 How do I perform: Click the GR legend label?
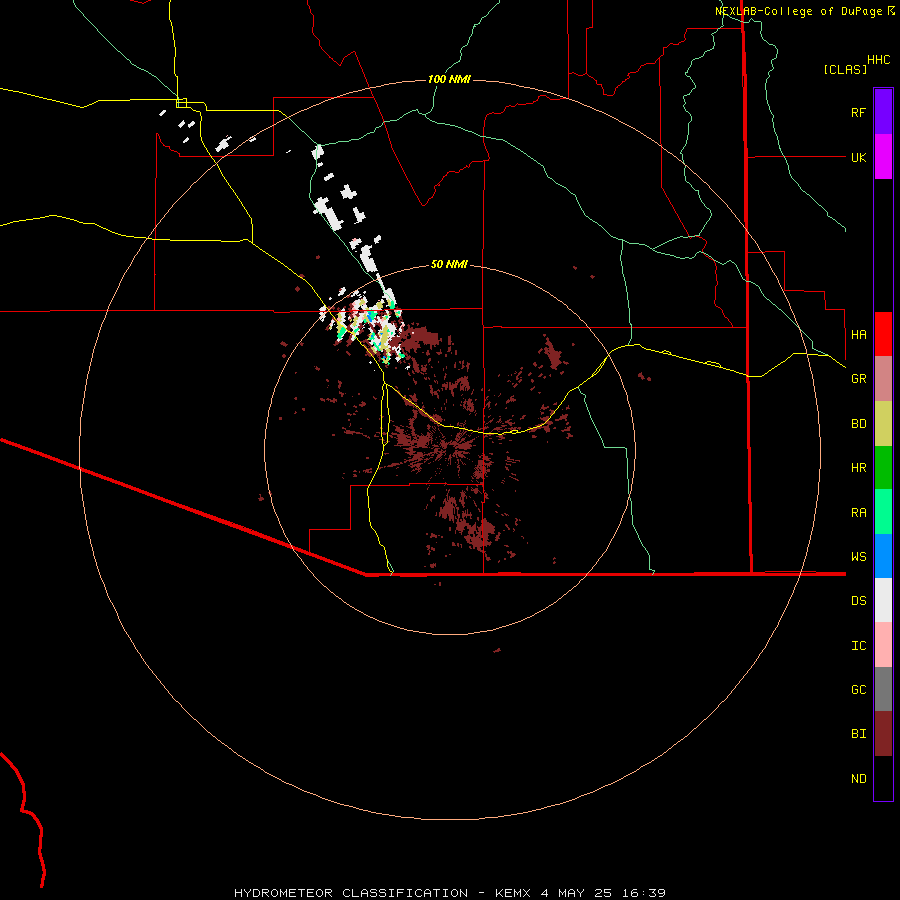click(x=858, y=379)
